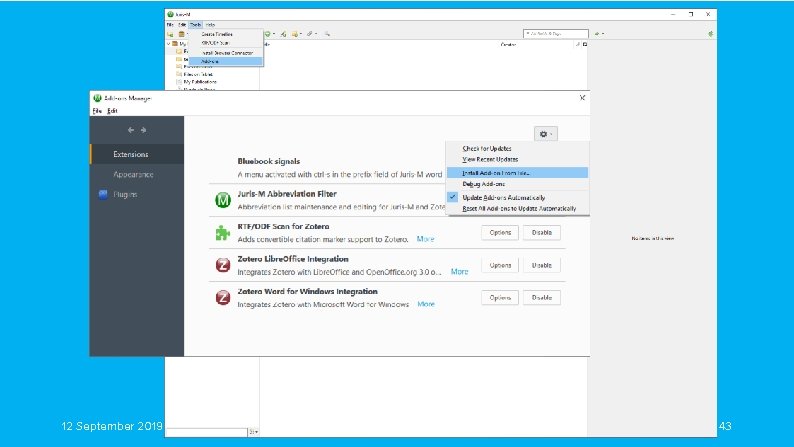Choose Reset All Add-ons to Update Automatically

coord(519,208)
